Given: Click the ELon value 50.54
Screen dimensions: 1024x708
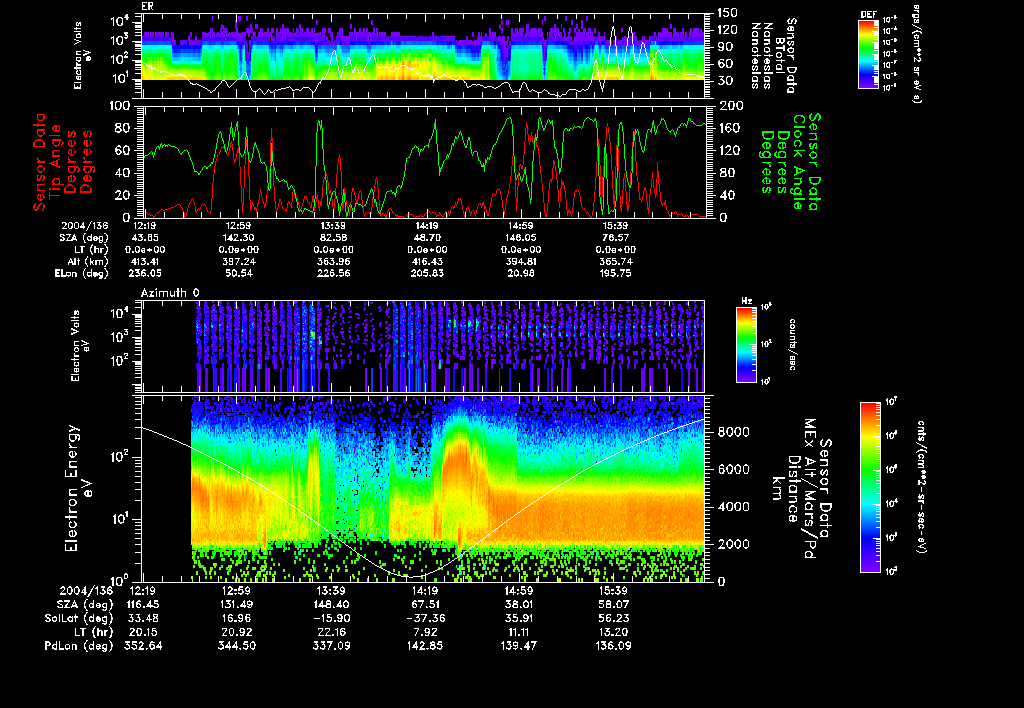Looking at the screenshot, I should pyautogui.click(x=239, y=274).
